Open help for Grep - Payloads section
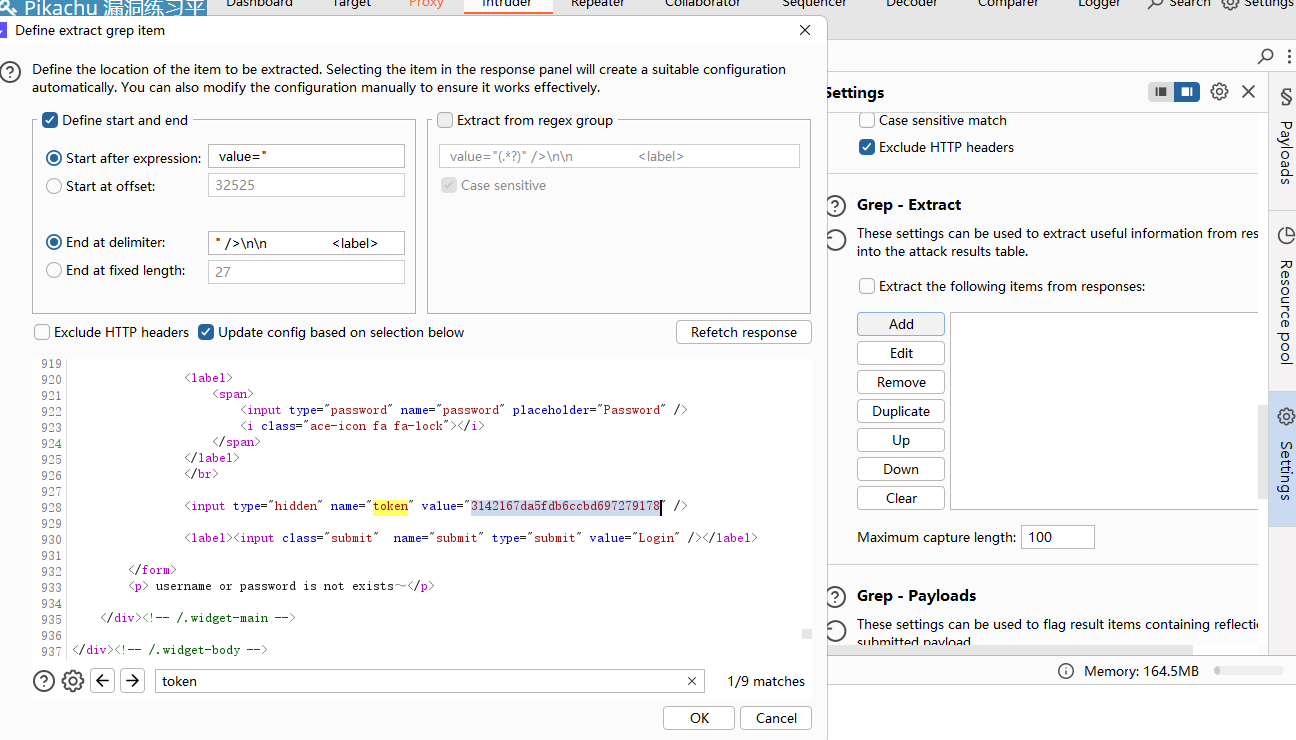This screenshot has width=1296, height=740. [836, 596]
